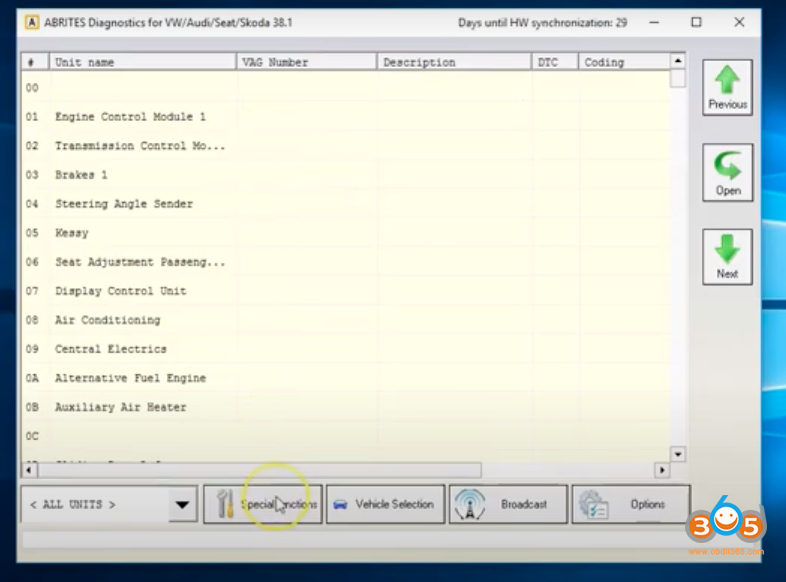Click the green Previous arrow button
The width and height of the screenshot is (786, 582).
(727, 88)
